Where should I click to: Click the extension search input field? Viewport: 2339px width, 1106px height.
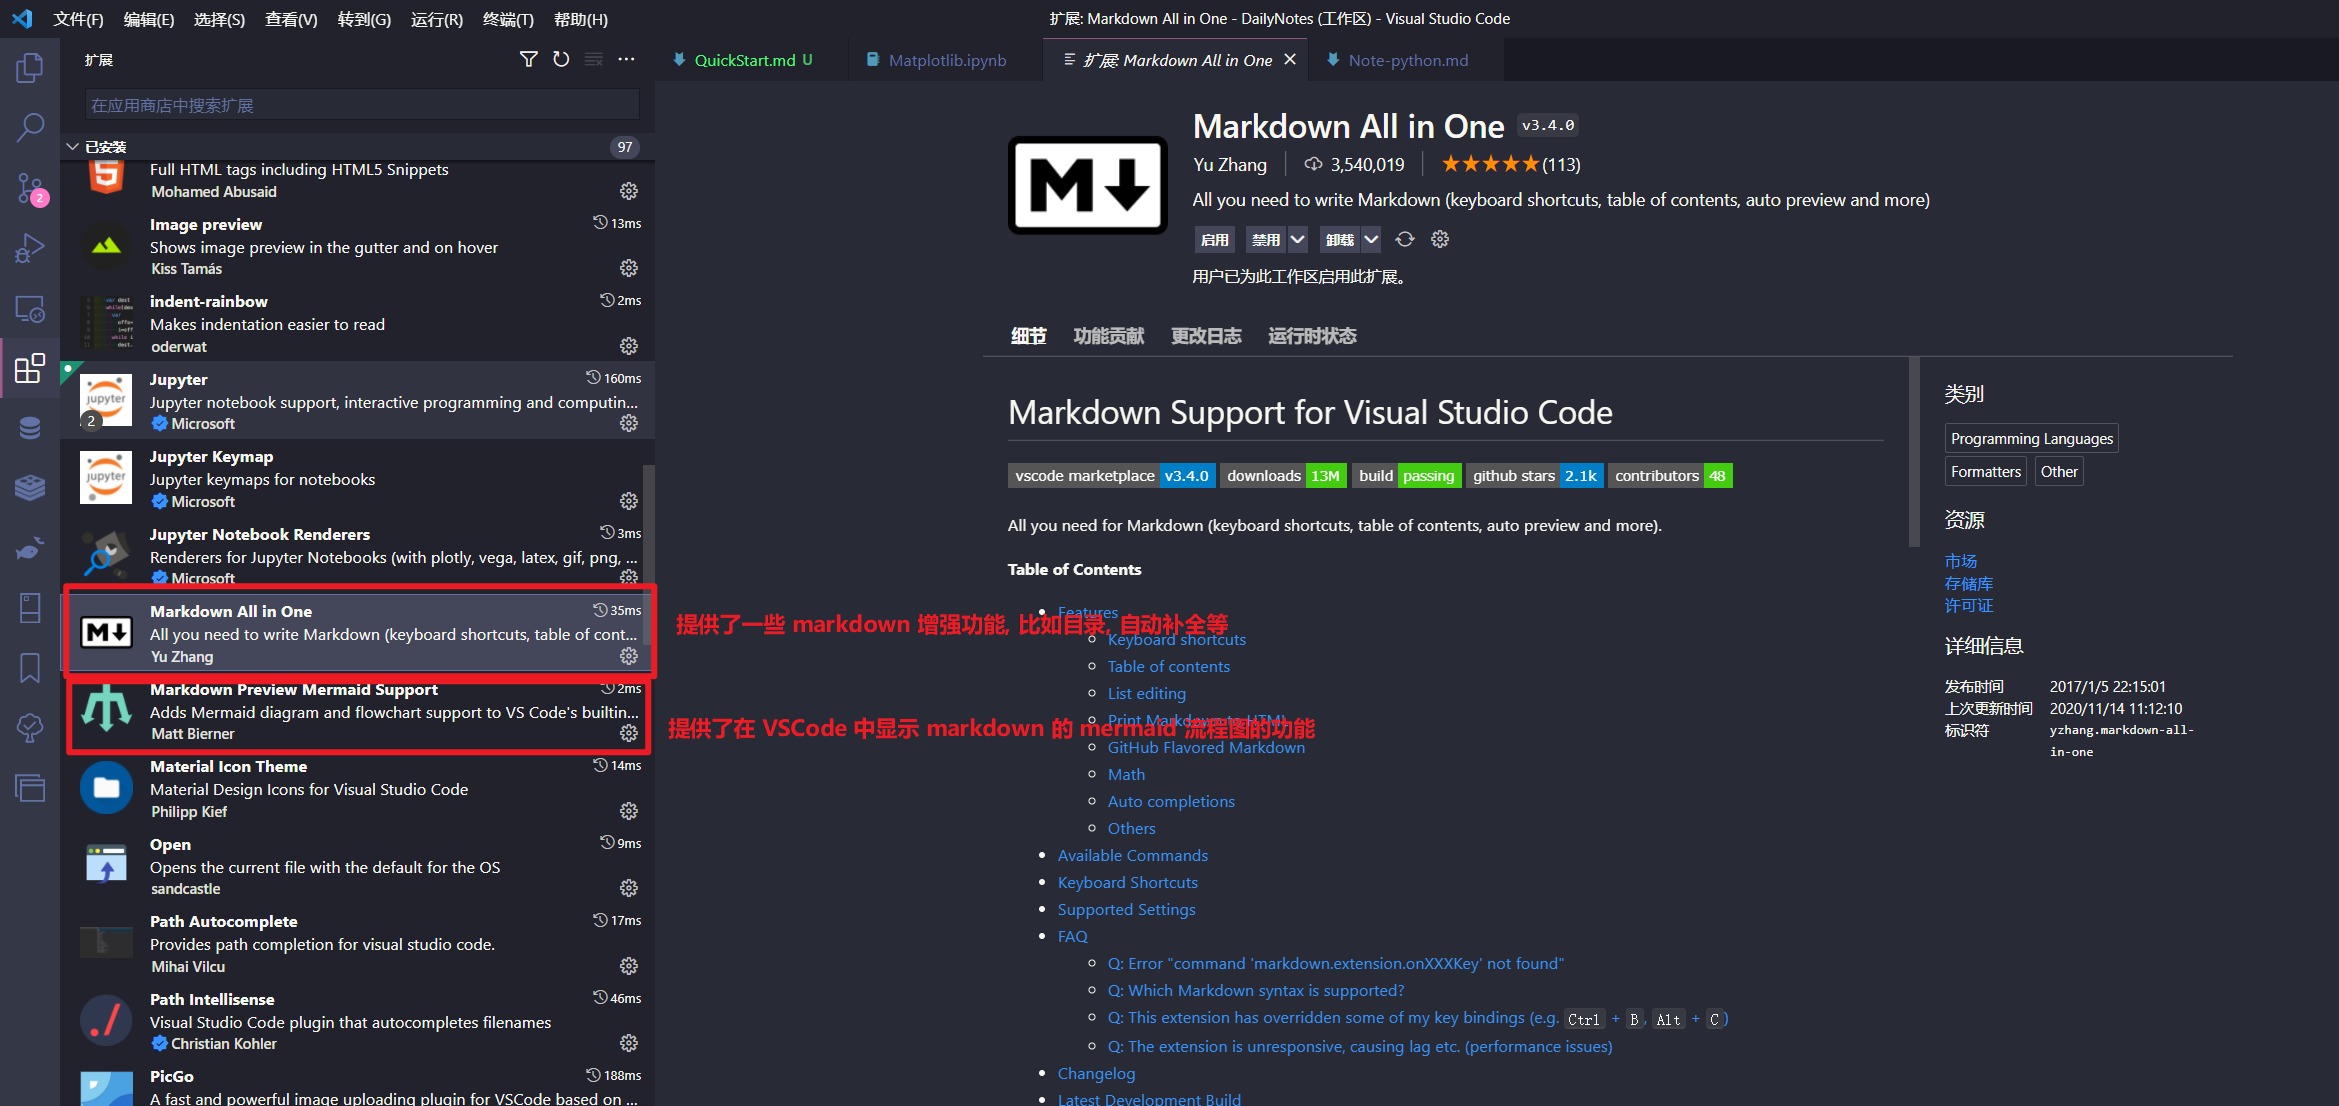point(362,105)
